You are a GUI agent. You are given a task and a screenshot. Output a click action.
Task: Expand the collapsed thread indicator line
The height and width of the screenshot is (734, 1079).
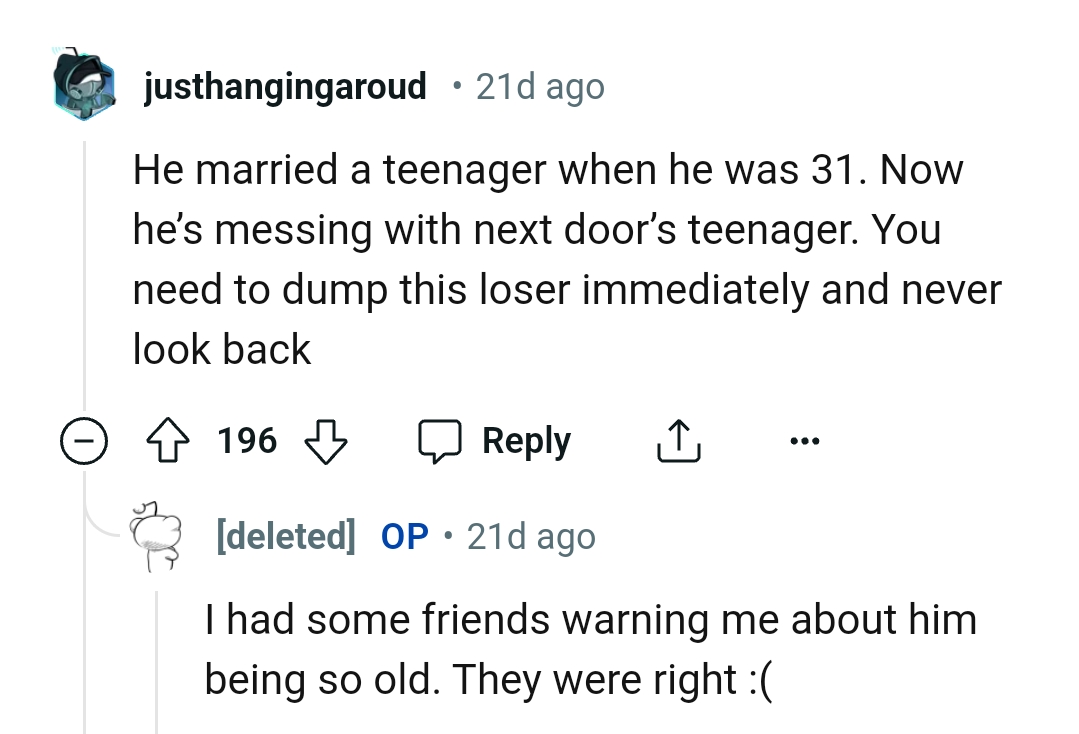tap(85, 270)
